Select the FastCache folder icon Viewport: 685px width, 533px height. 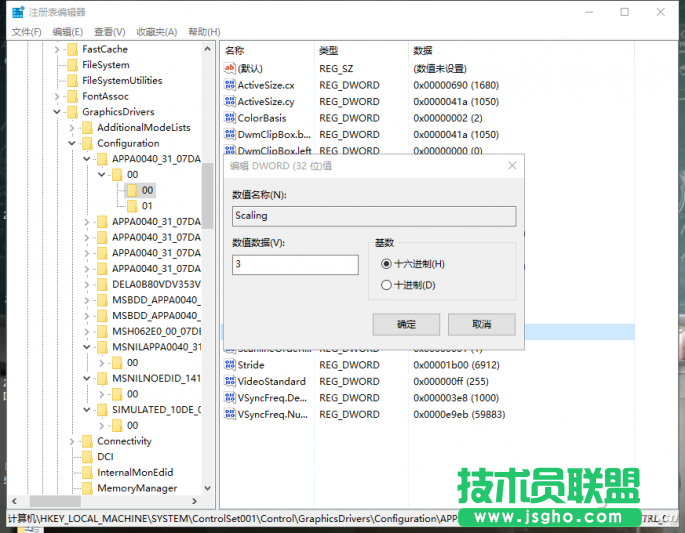pos(73,49)
